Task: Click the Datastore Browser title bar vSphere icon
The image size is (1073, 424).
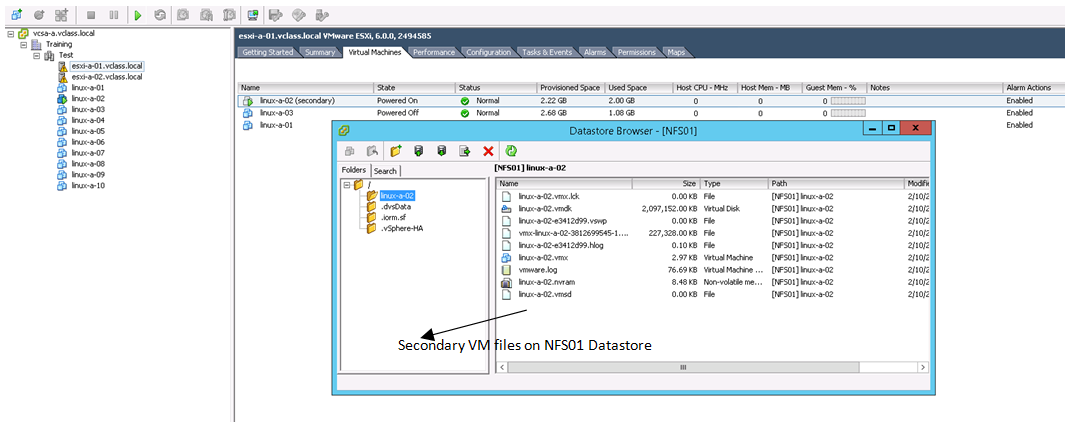Action: pos(344,129)
